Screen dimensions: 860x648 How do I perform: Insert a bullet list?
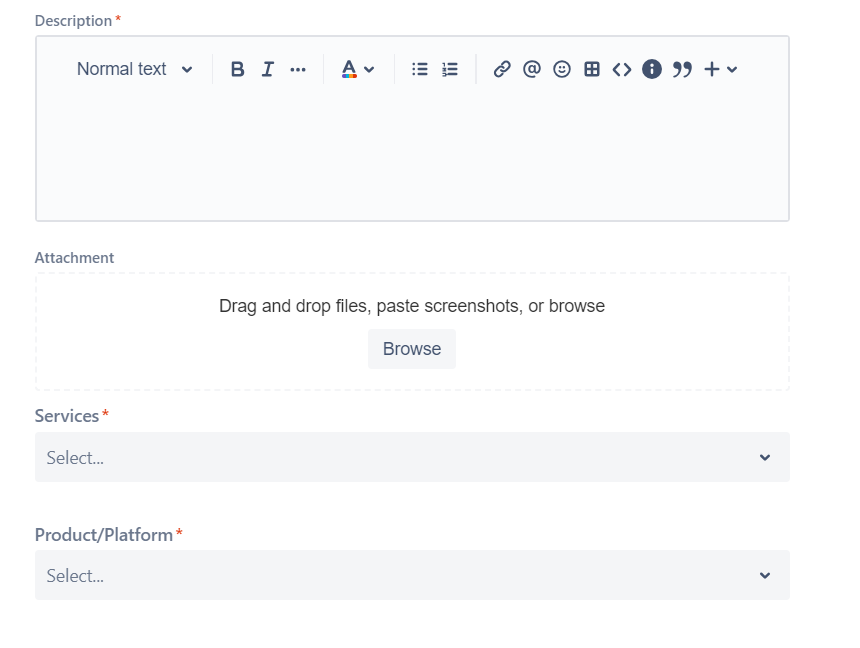(x=420, y=69)
